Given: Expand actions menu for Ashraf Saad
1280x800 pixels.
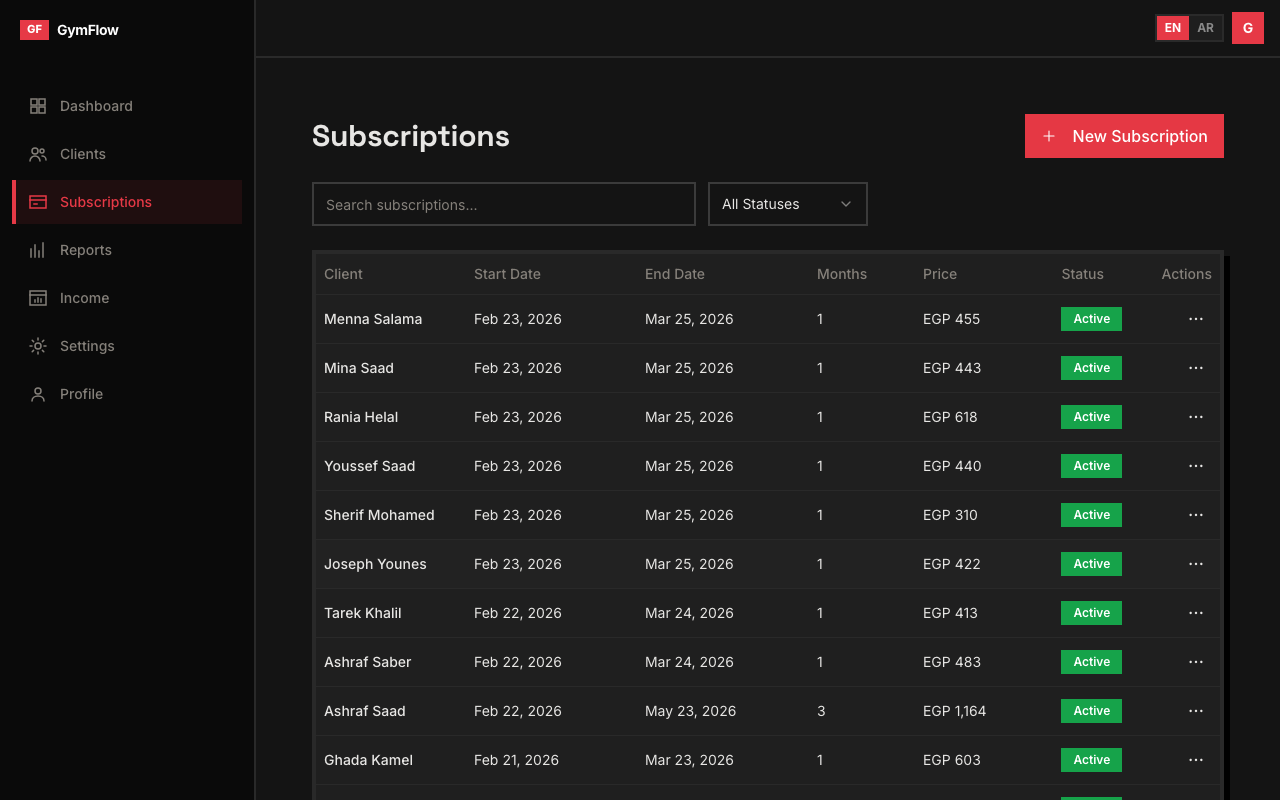Looking at the screenshot, I should tap(1195, 711).
